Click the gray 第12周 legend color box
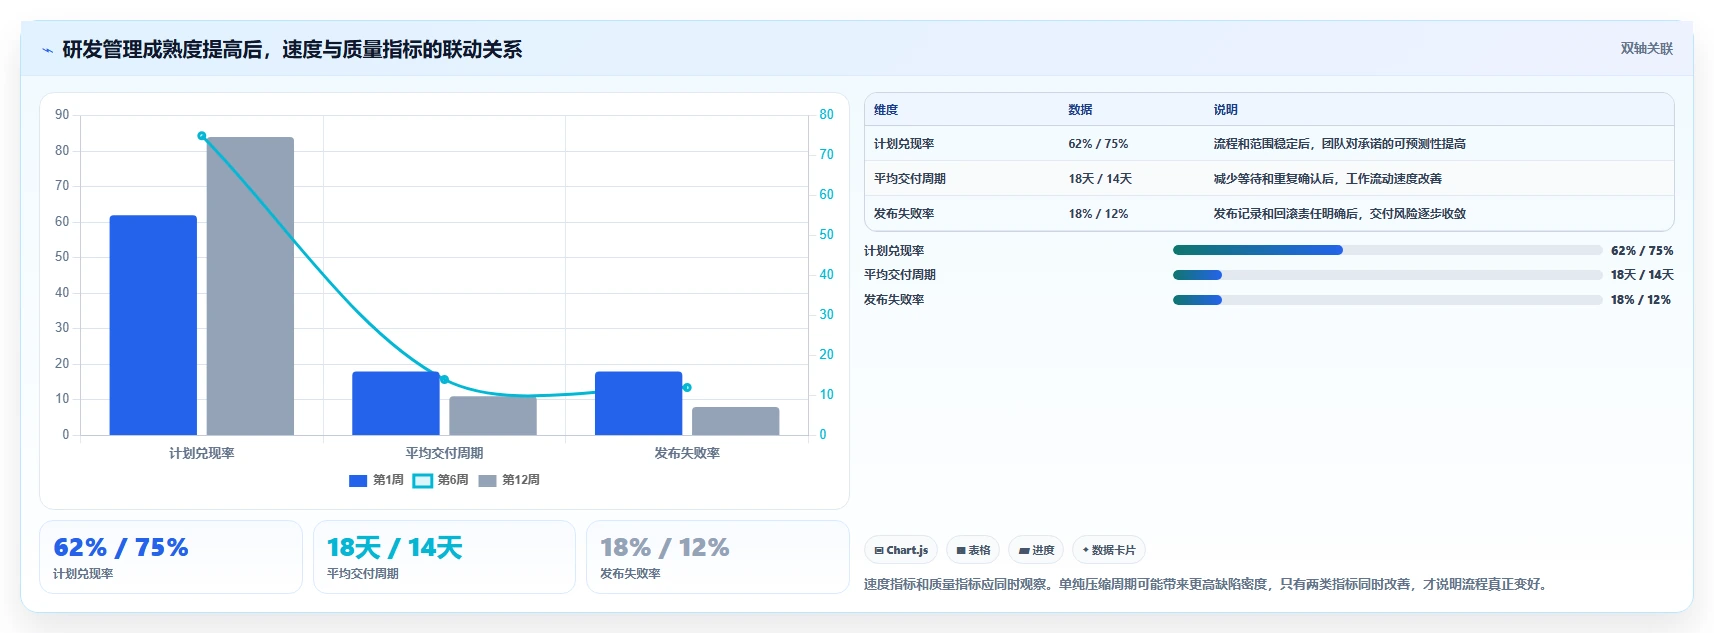 [x=487, y=481]
